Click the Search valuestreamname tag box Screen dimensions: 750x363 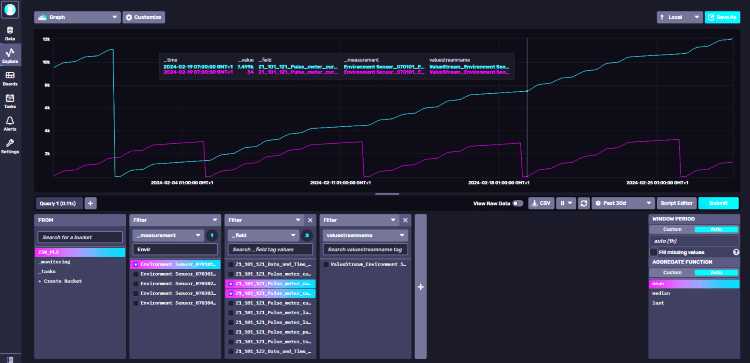pyautogui.click(x=365, y=249)
